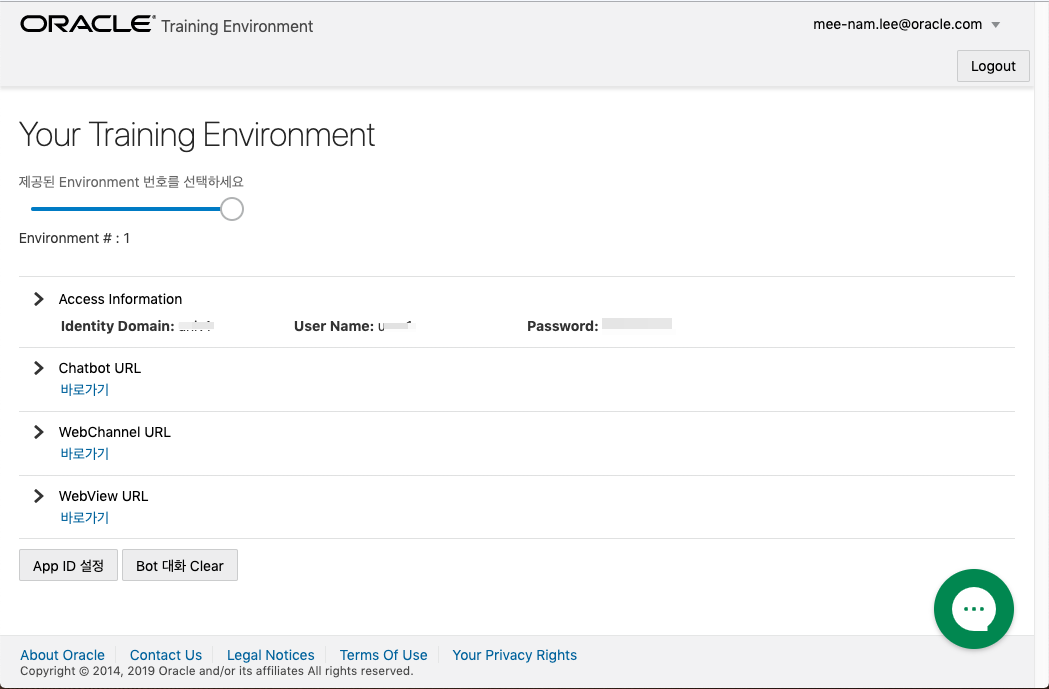Click the Identity Domain label

118,326
